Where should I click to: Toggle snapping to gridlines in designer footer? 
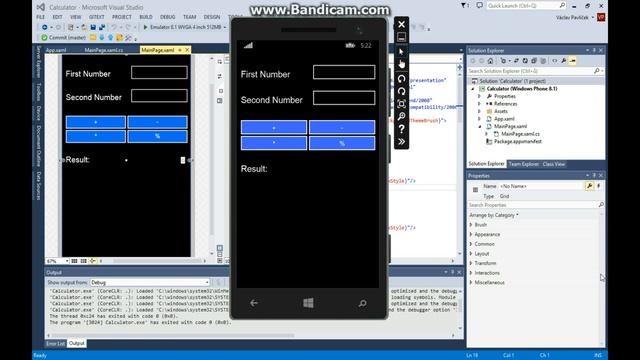(x=83, y=261)
